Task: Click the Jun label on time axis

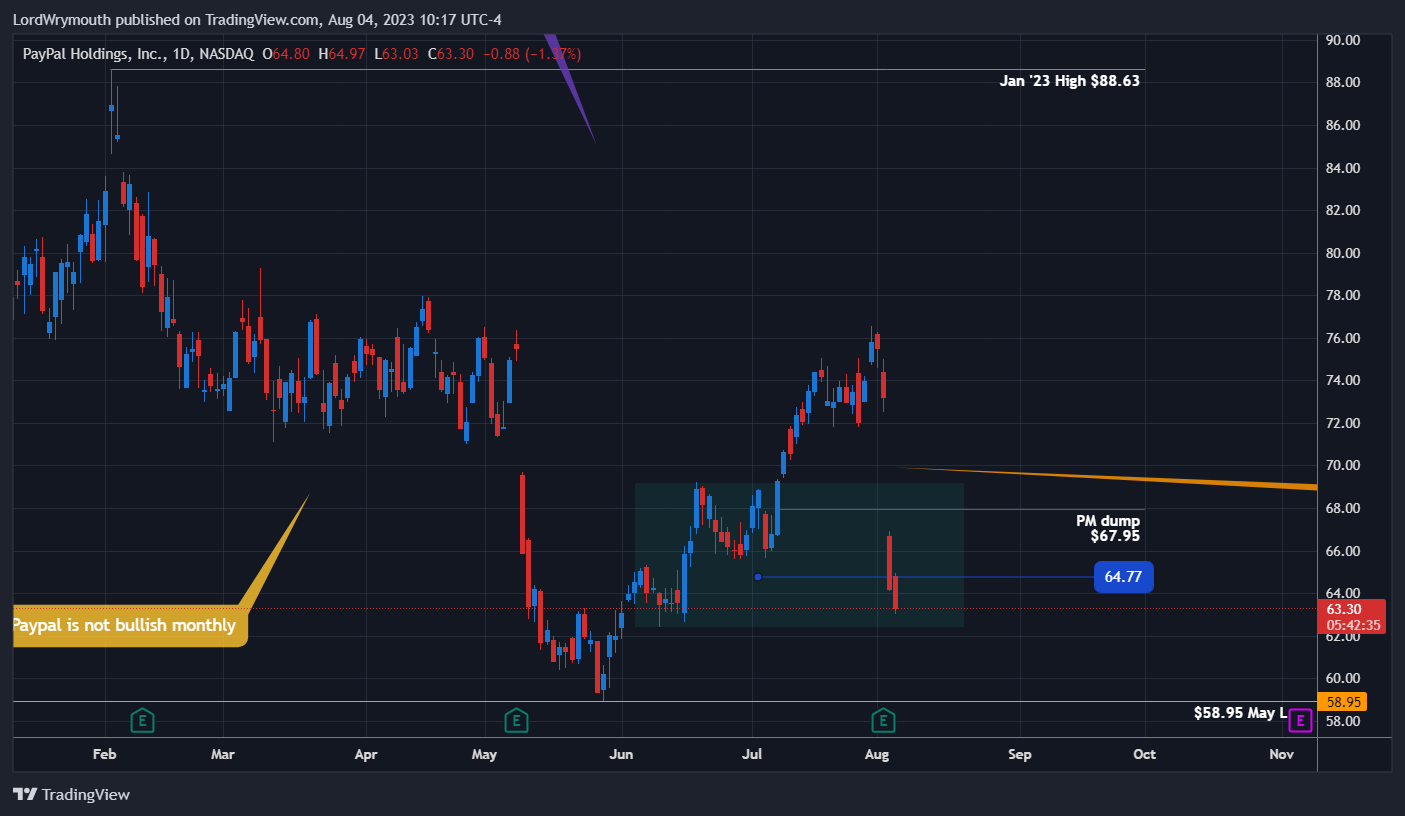Action: (622, 754)
